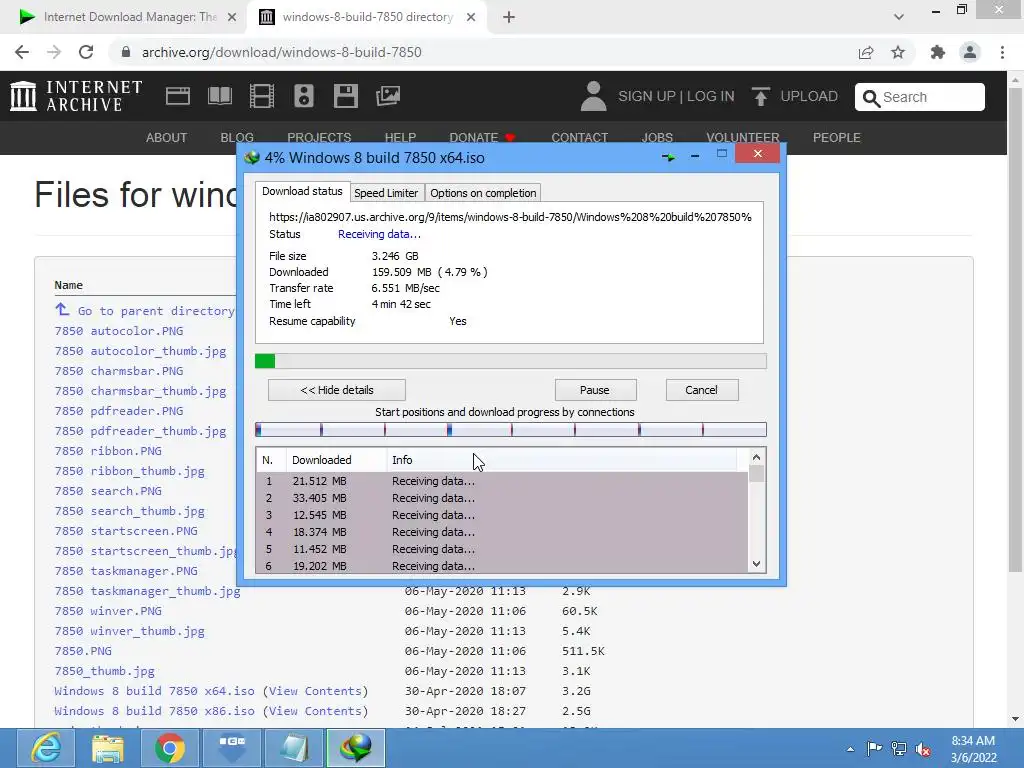Click the connections progress segment bar
1024x768 pixels.
coord(511,429)
